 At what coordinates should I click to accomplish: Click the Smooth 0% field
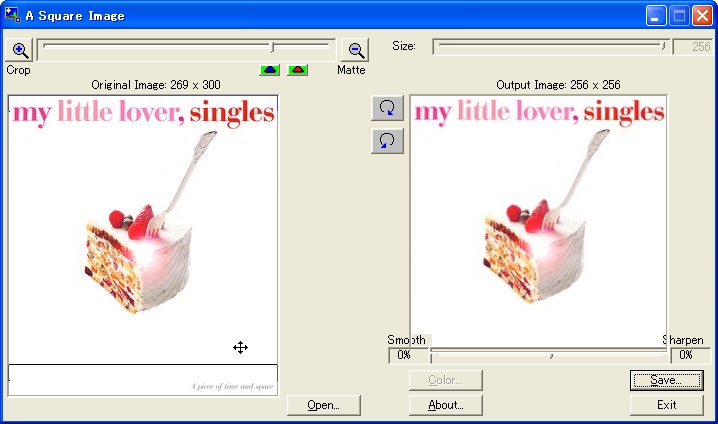coord(408,355)
